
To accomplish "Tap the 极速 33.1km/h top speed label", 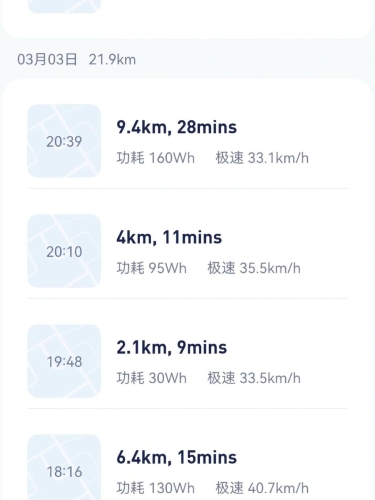I will click(x=262, y=158).
